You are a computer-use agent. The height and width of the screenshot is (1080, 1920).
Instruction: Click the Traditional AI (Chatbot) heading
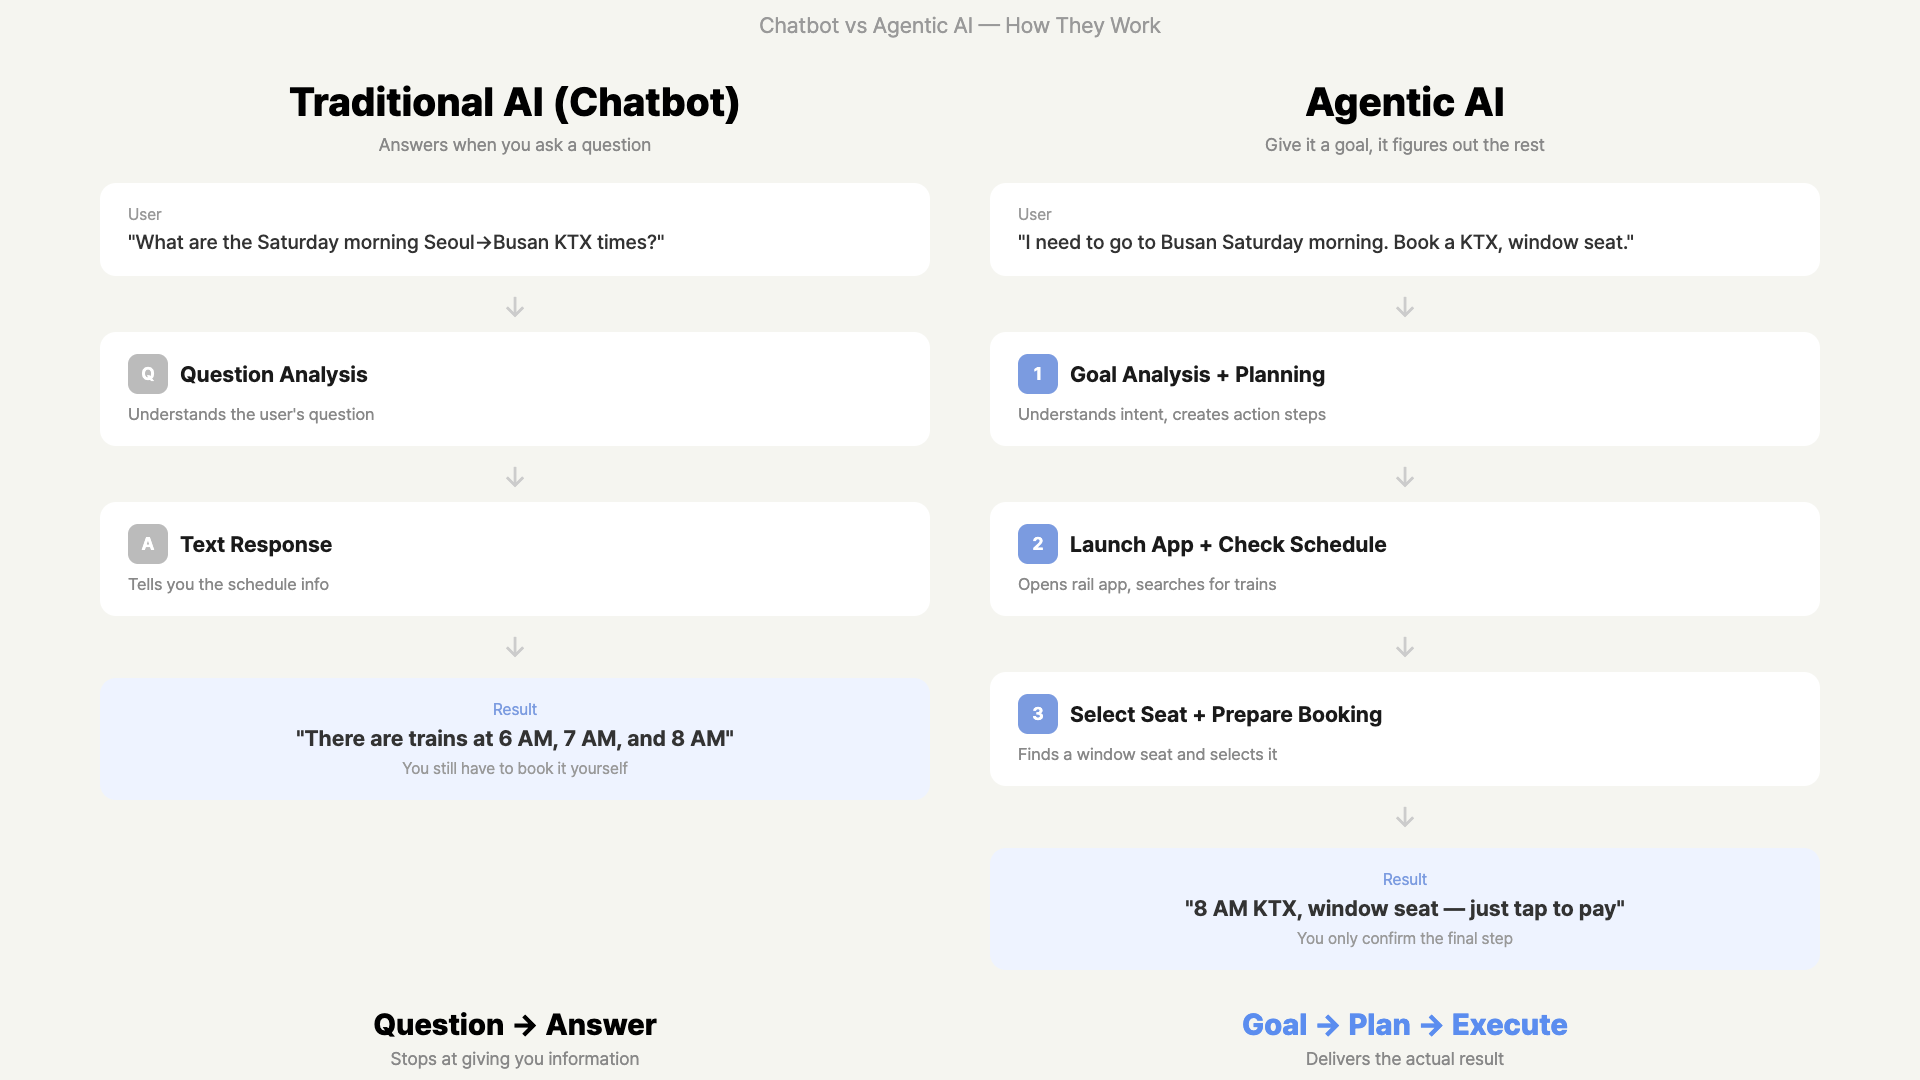click(x=515, y=102)
